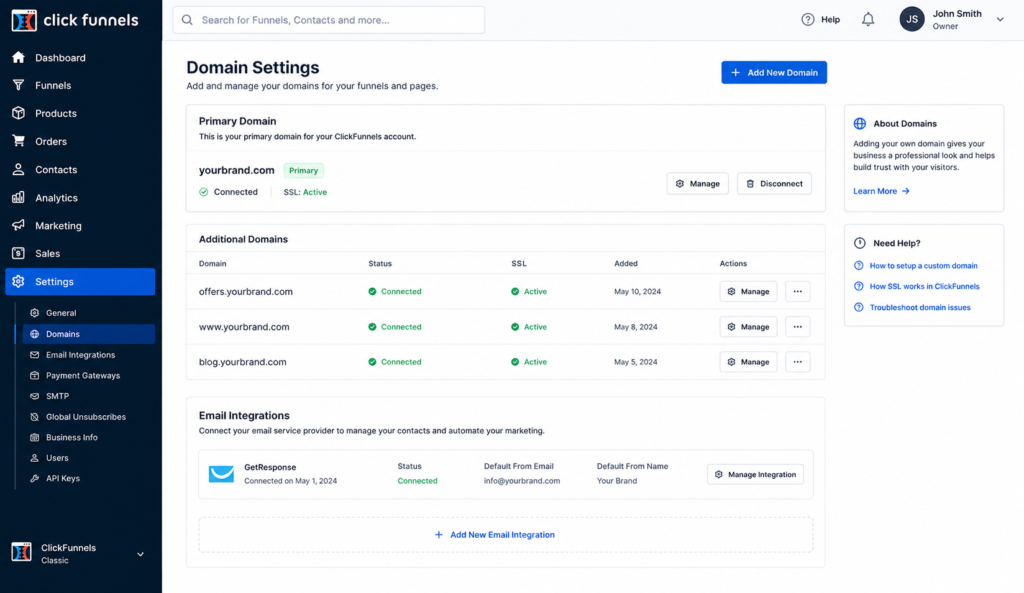Screen dimensions: 1024x593
Task: Select Domains settings submenu item
Action: (89, 334)
